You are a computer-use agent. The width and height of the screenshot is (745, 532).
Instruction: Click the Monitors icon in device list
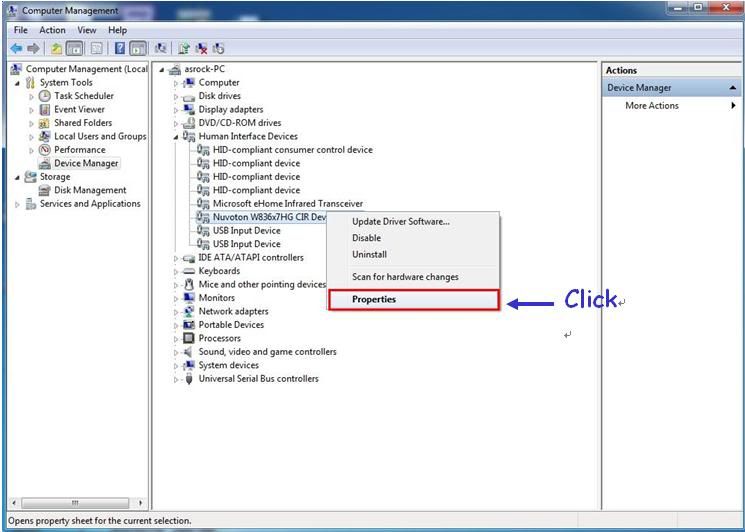(x=189, y=298)
